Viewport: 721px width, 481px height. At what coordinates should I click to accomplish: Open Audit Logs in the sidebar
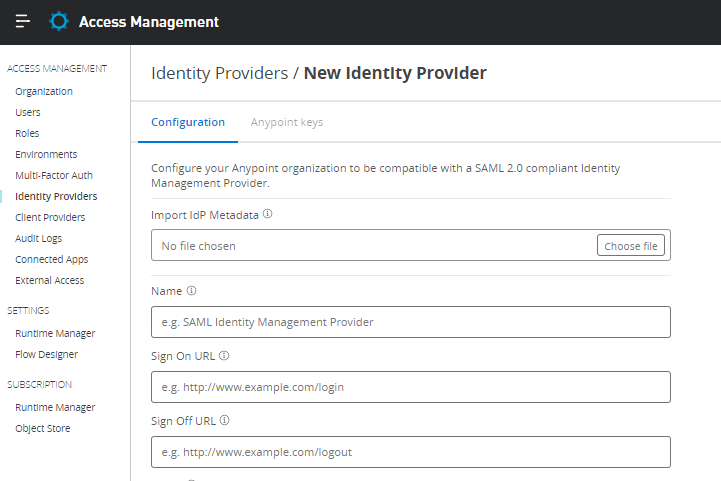(x=39, y=238)
